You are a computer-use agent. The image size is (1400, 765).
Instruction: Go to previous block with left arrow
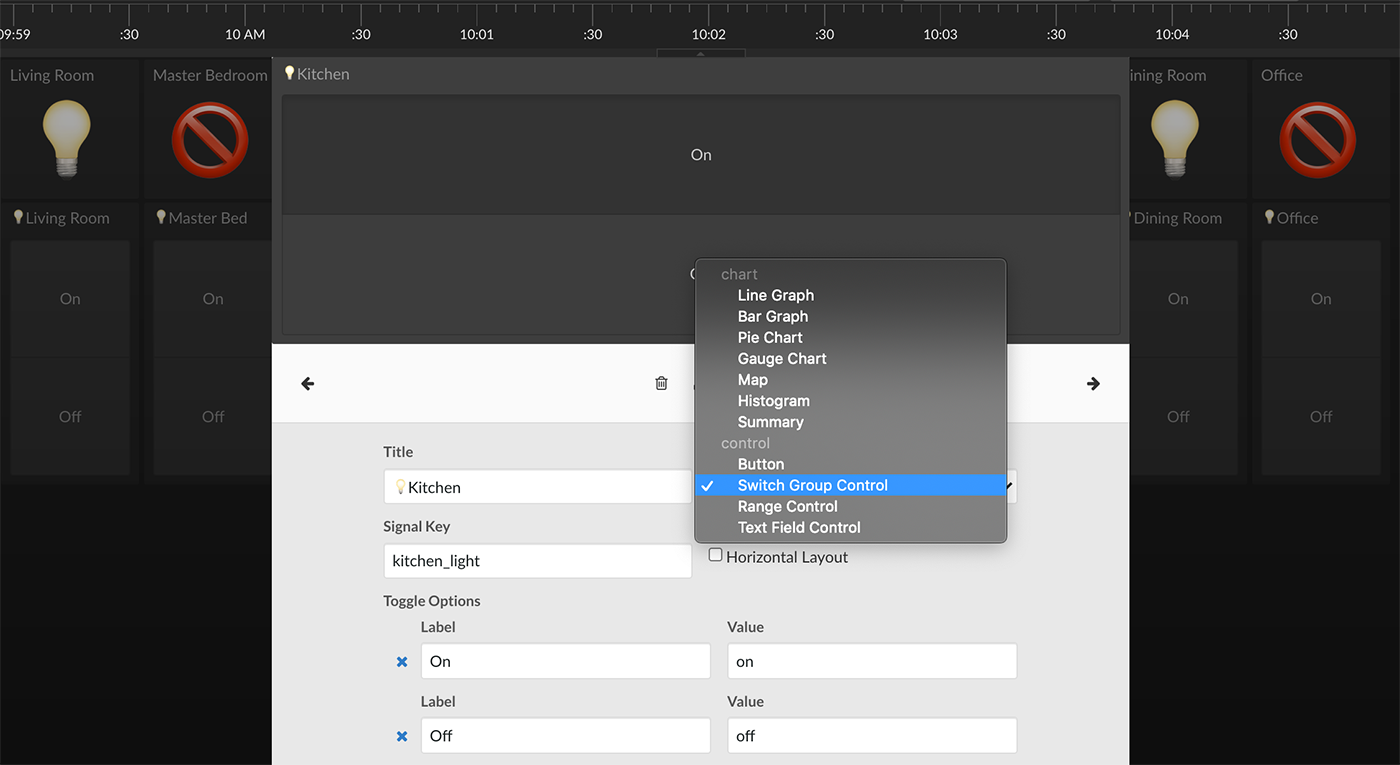[308, 383]
